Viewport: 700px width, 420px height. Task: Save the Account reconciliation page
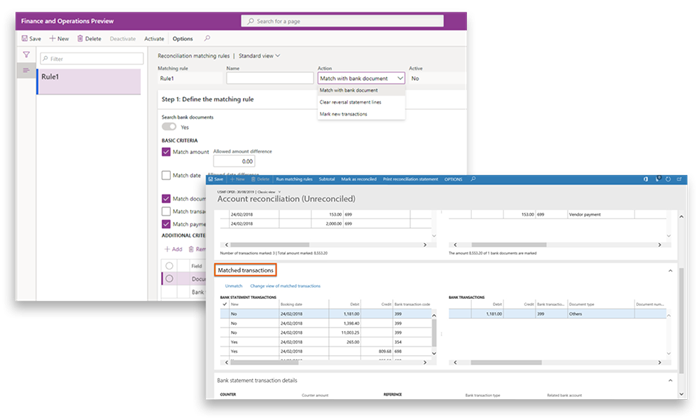[218, 180]
